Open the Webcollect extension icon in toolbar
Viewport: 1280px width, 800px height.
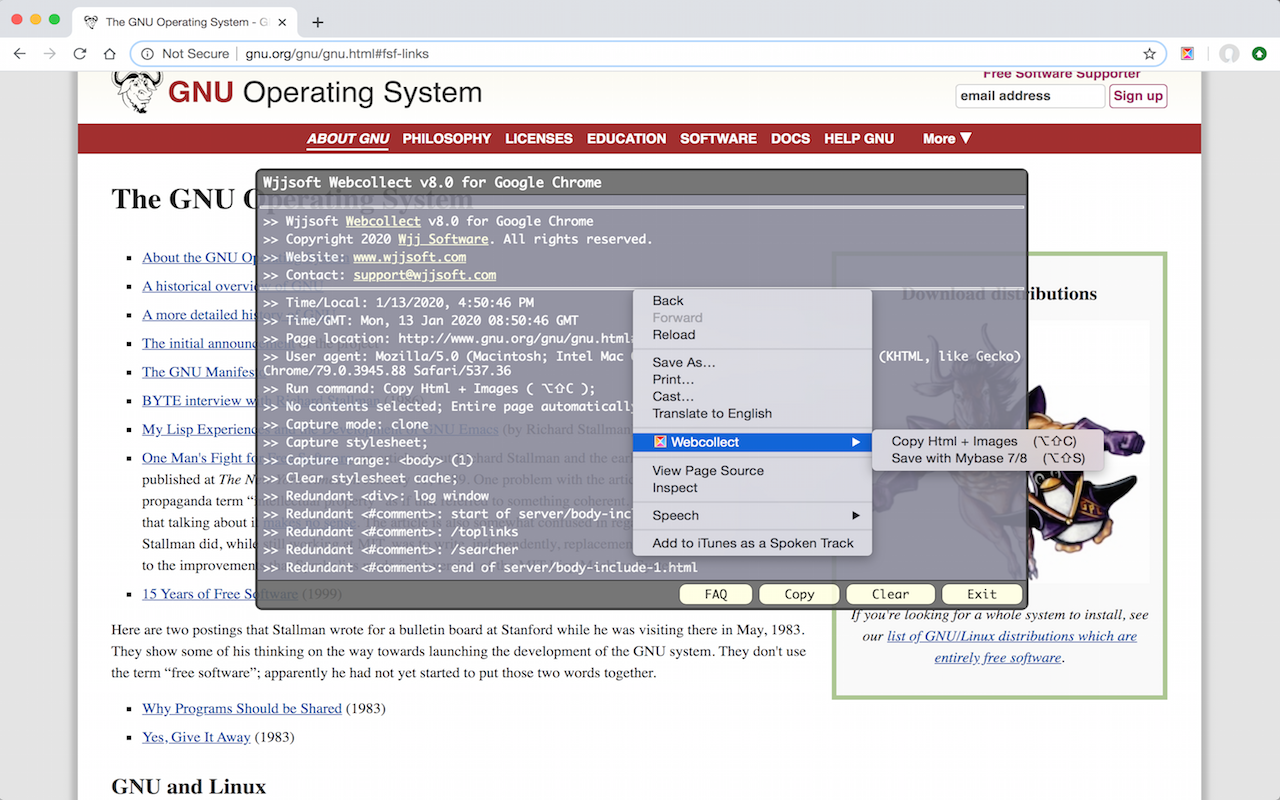point(1187,54)
